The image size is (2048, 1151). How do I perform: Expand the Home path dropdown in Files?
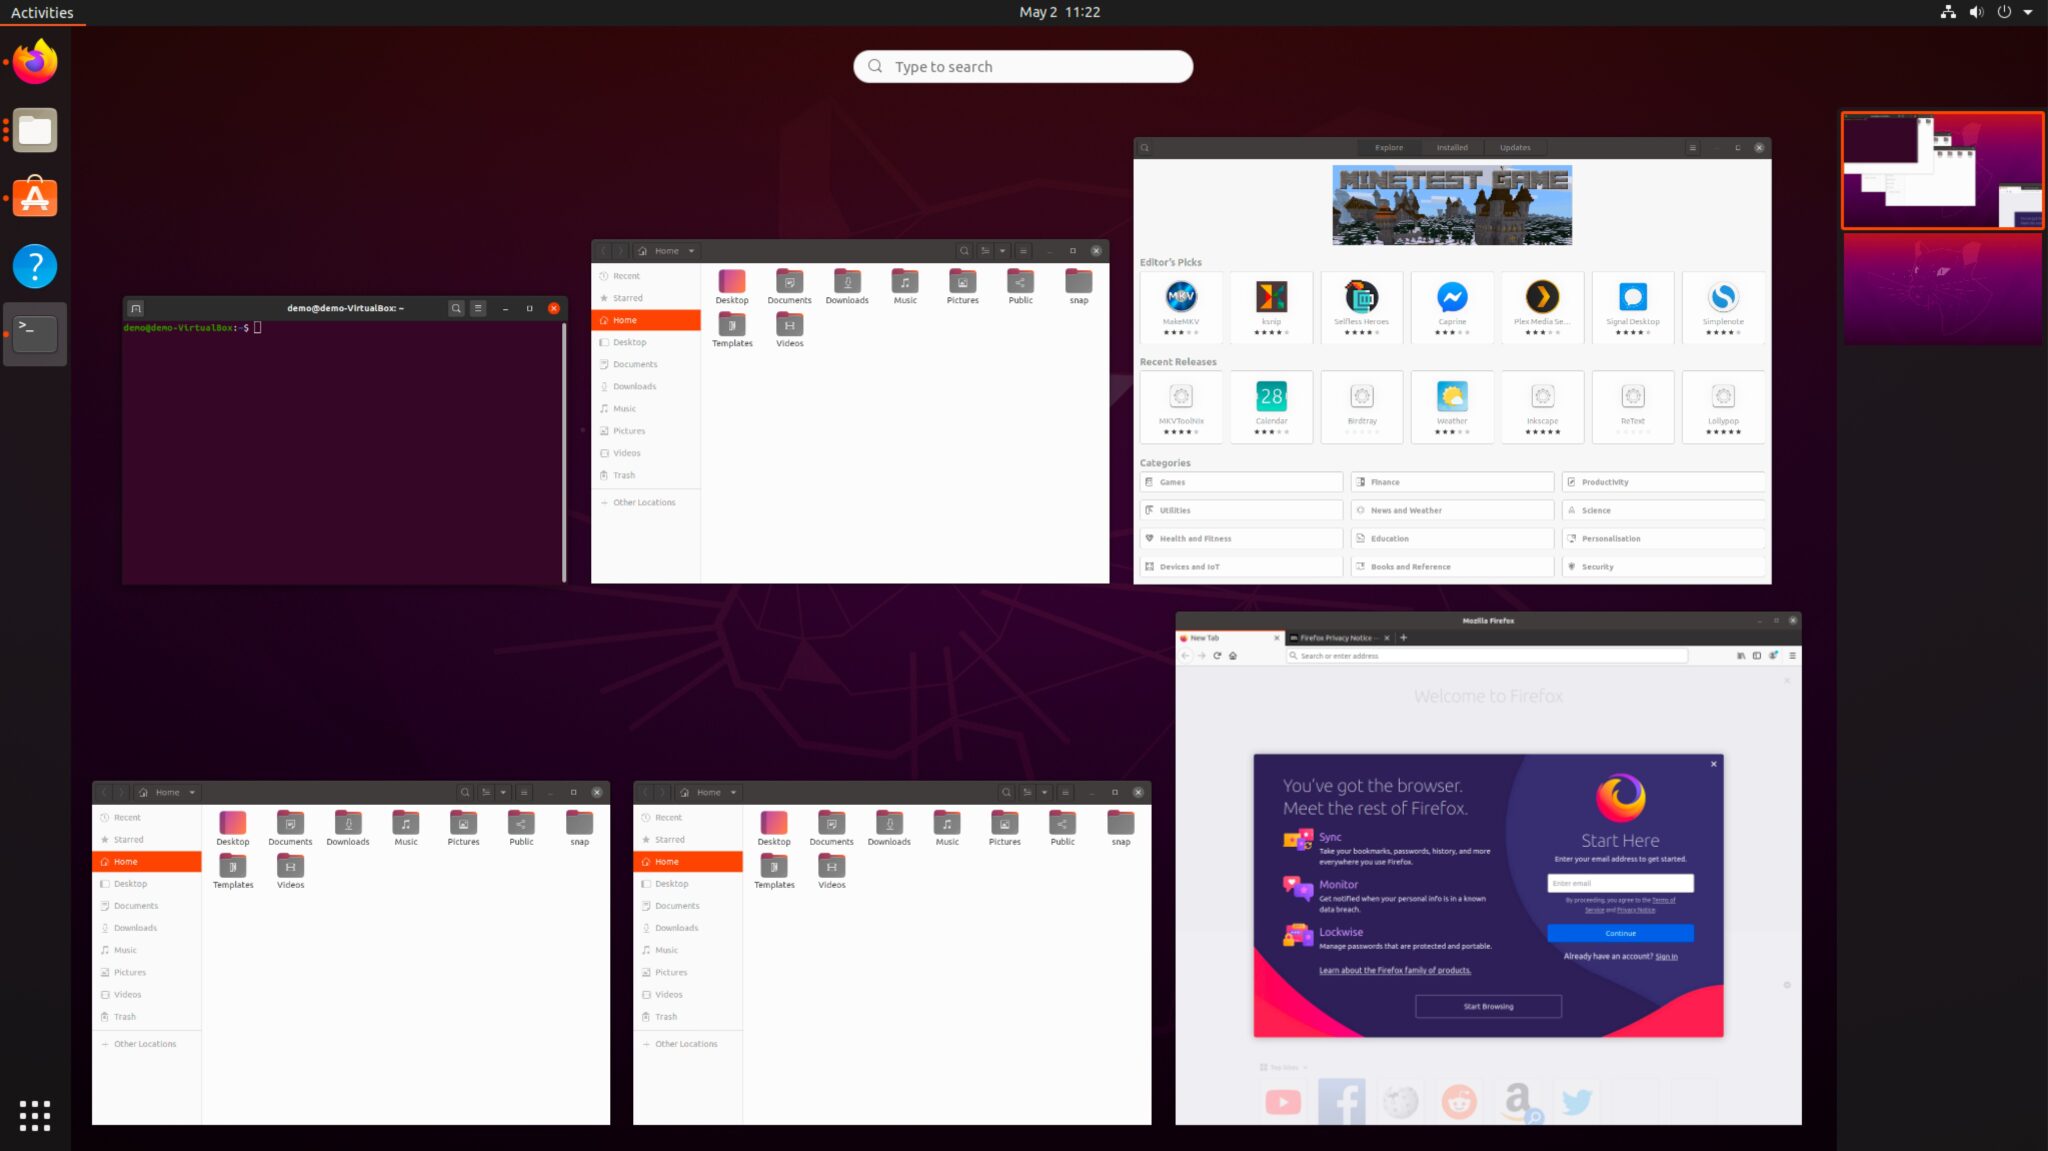(691, 251)
